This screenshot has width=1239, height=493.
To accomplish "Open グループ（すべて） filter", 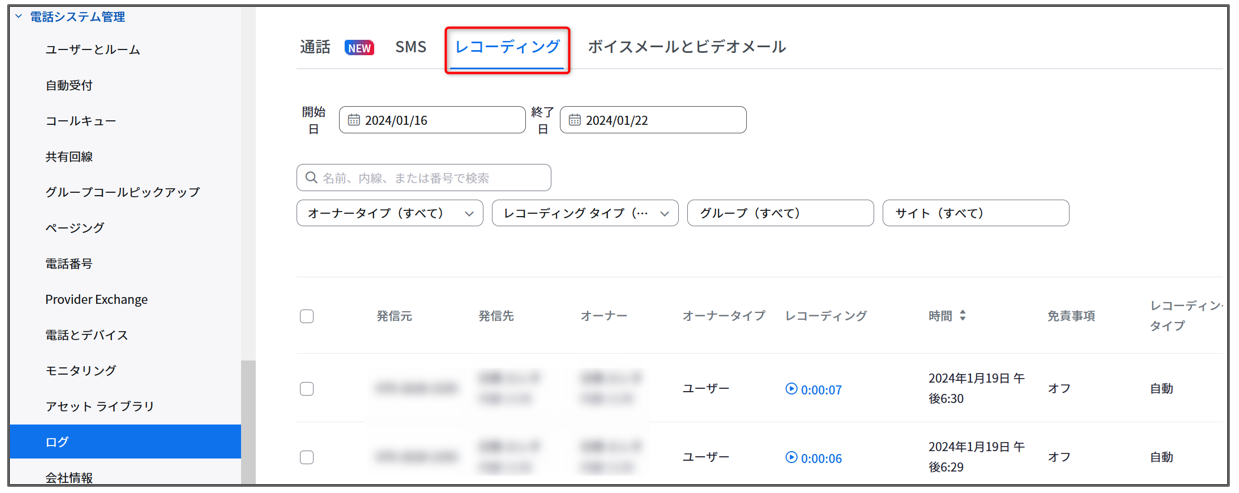I will pos(781,213).
